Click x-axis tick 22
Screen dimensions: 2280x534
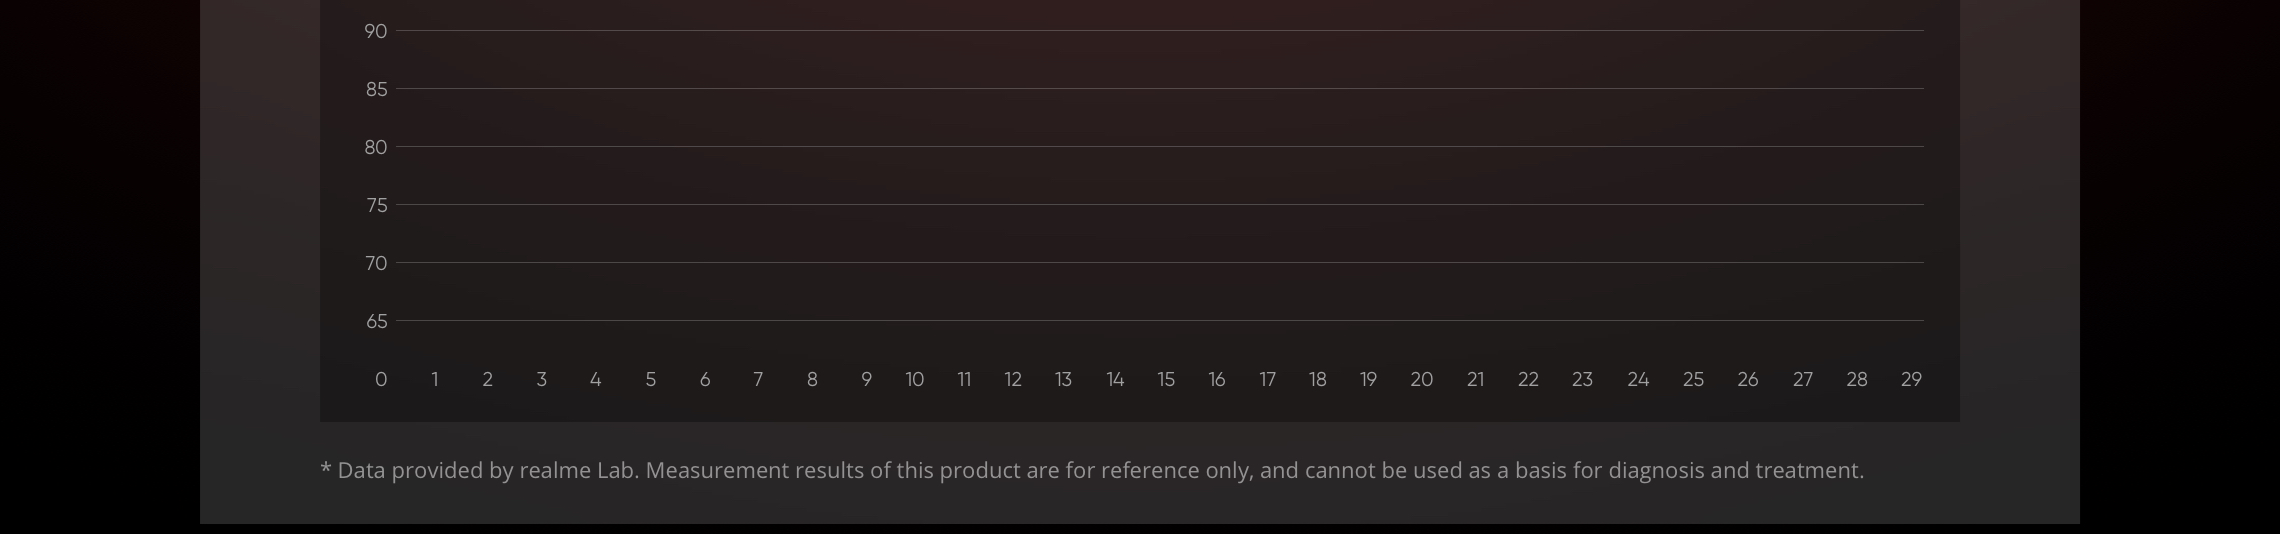1528,380
